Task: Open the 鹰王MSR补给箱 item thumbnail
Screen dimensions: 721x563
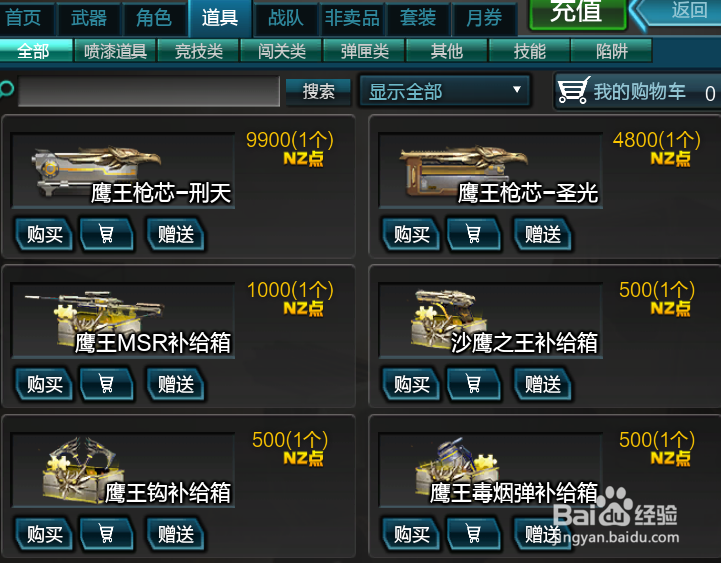Action: coord(123,320)
